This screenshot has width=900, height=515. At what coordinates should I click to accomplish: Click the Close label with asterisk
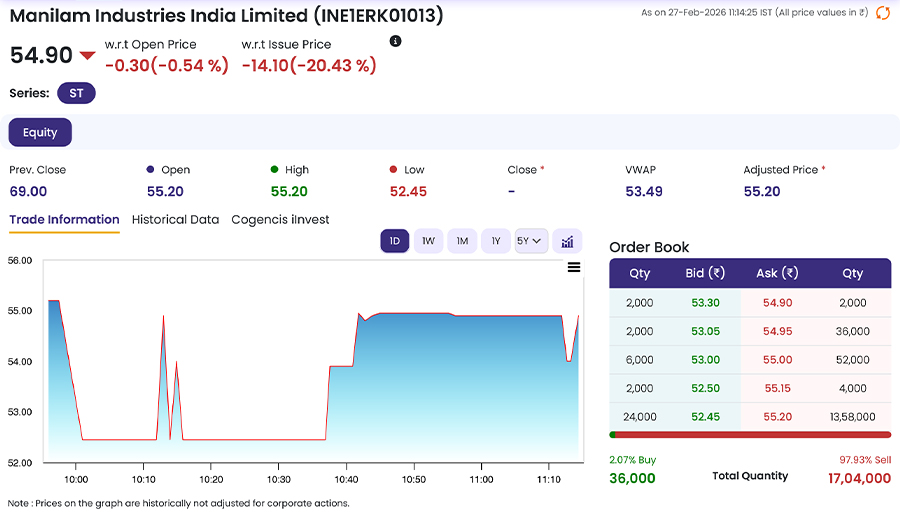(x=526, y=170)
